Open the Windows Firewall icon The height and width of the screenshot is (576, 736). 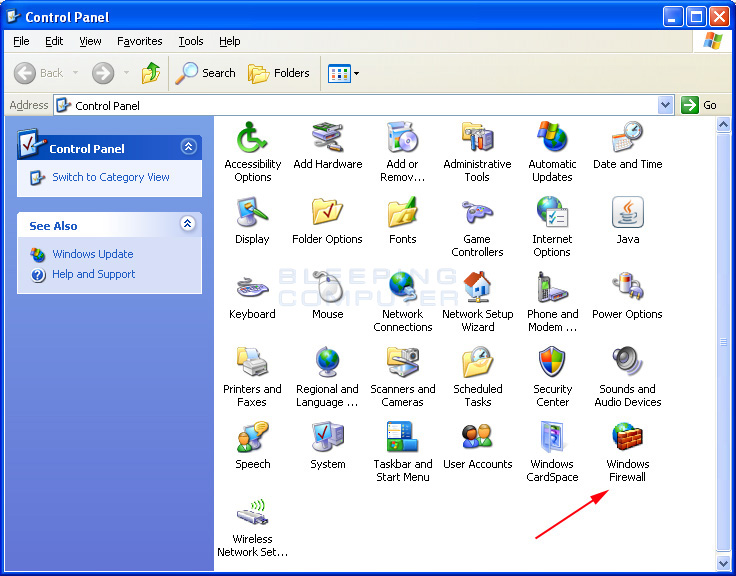tap(628, 438)
